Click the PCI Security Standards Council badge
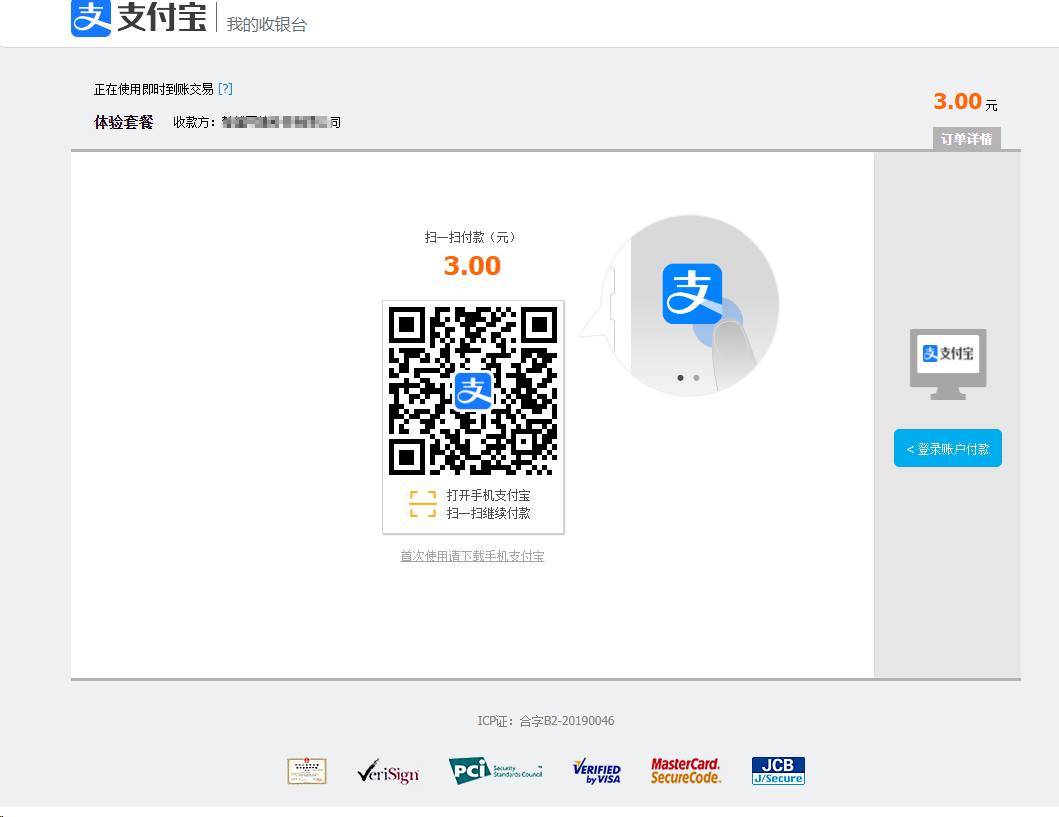 point(496,770)
